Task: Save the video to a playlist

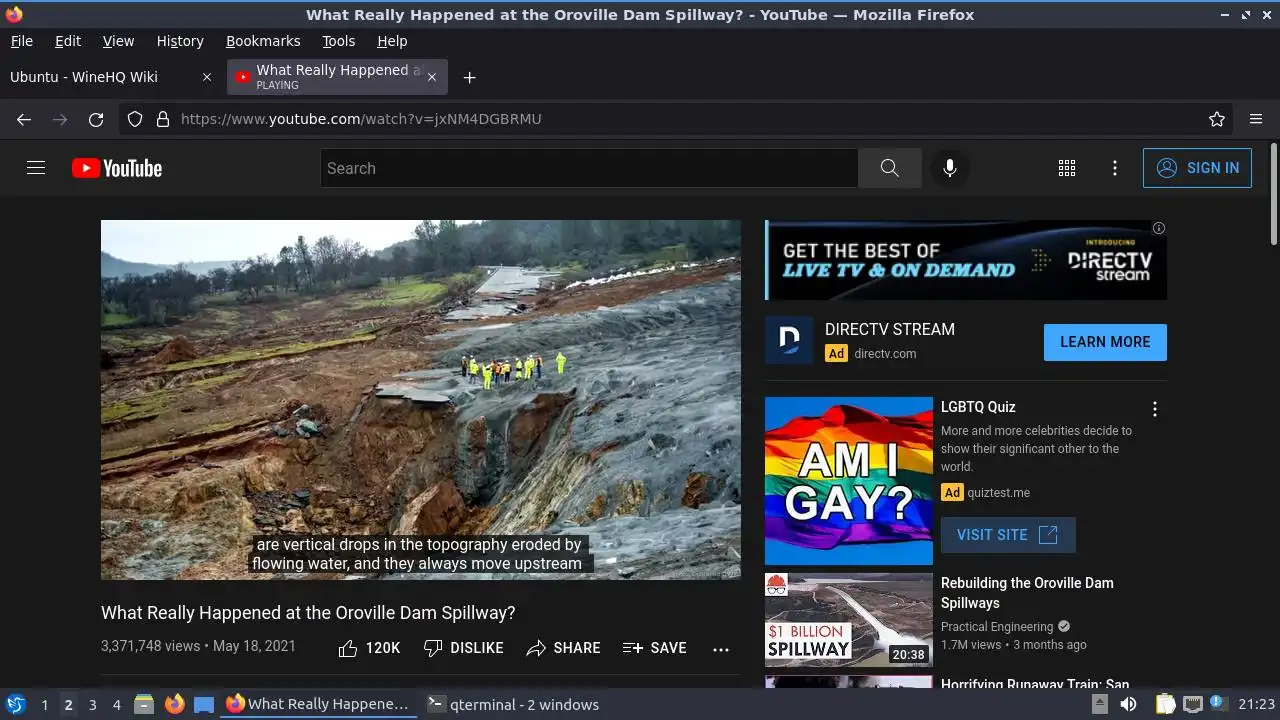Action: 654,648
